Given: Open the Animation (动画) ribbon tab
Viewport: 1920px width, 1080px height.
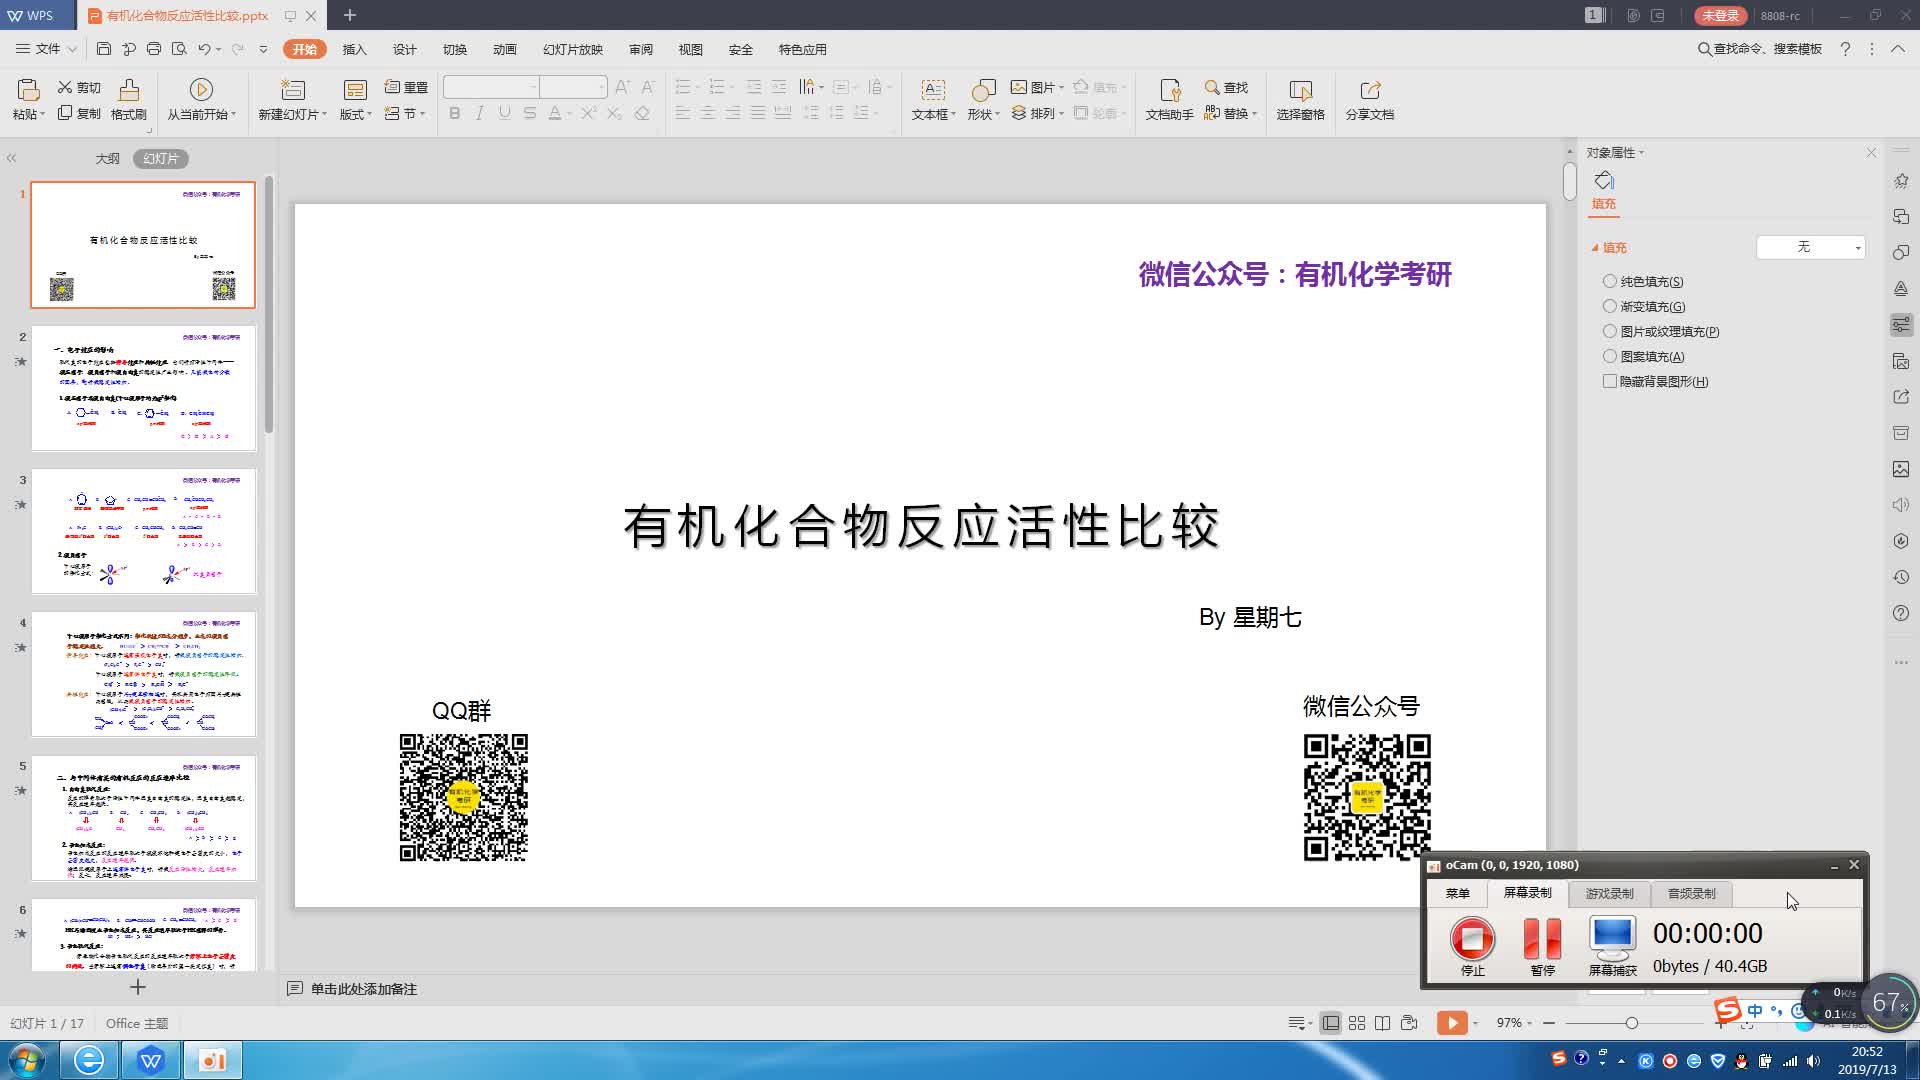Looking at the screenshot, I should click(x=505, y=49).
